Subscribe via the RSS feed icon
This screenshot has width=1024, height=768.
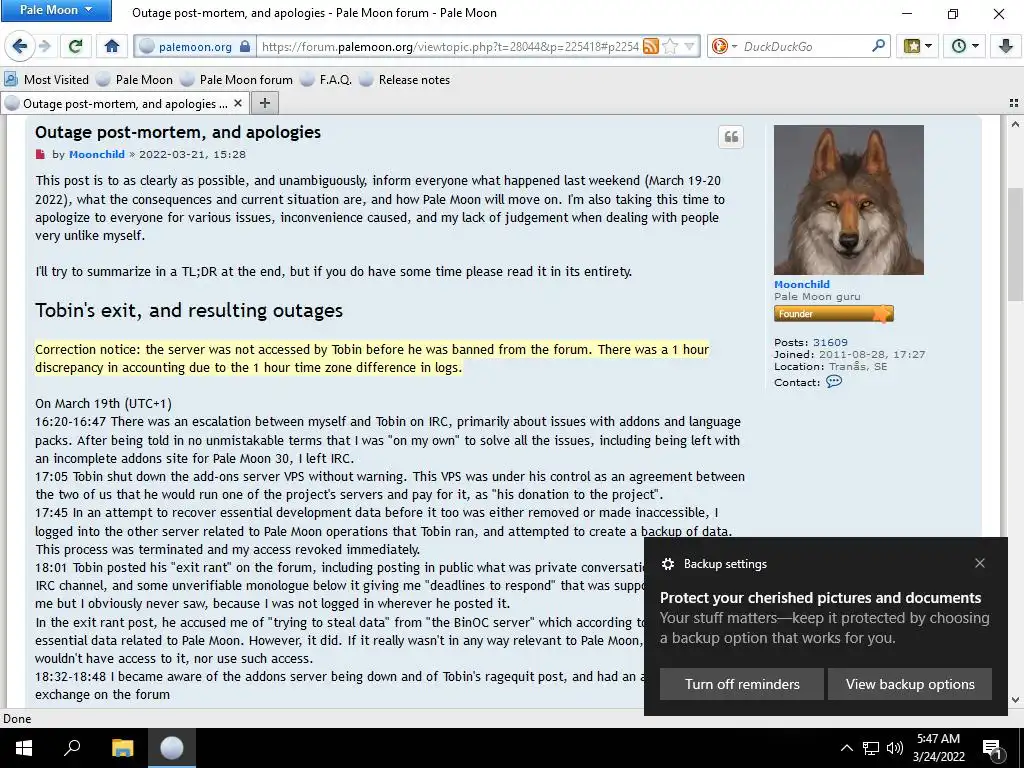(x=650, y=46)
